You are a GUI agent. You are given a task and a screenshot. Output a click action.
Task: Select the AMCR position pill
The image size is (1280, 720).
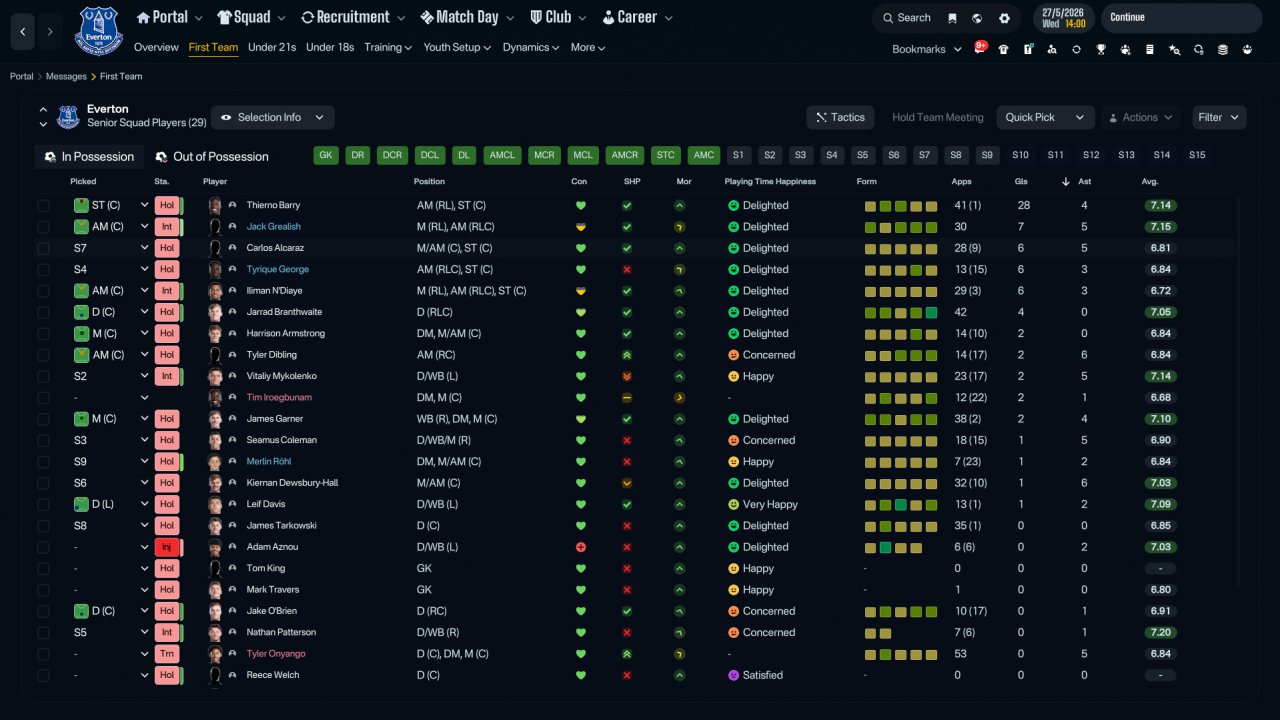tap(625, 155)
